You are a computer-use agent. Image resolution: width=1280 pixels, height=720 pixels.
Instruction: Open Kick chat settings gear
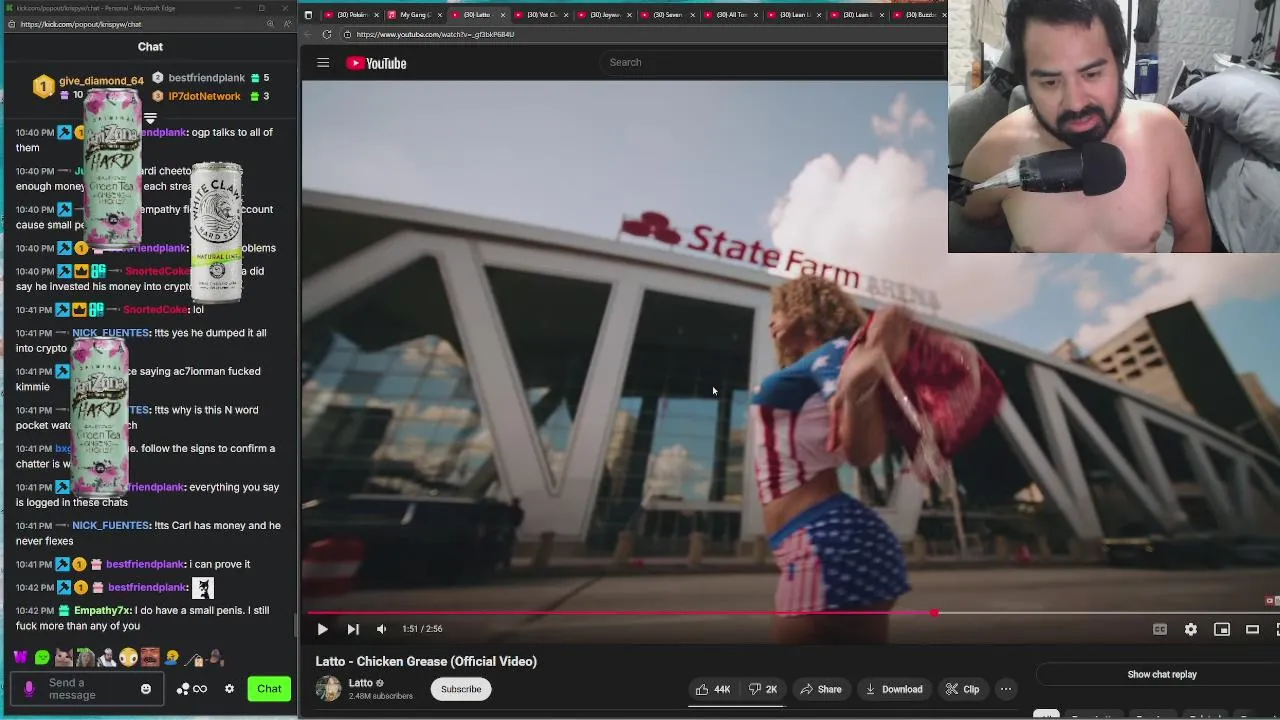[x=229, y=689]
